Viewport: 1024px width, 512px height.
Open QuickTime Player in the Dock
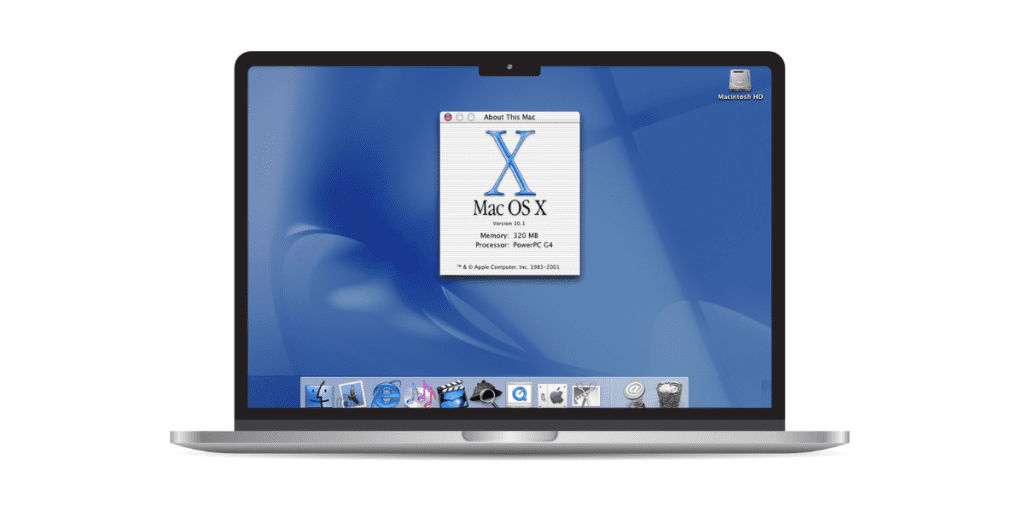(519, 394)
